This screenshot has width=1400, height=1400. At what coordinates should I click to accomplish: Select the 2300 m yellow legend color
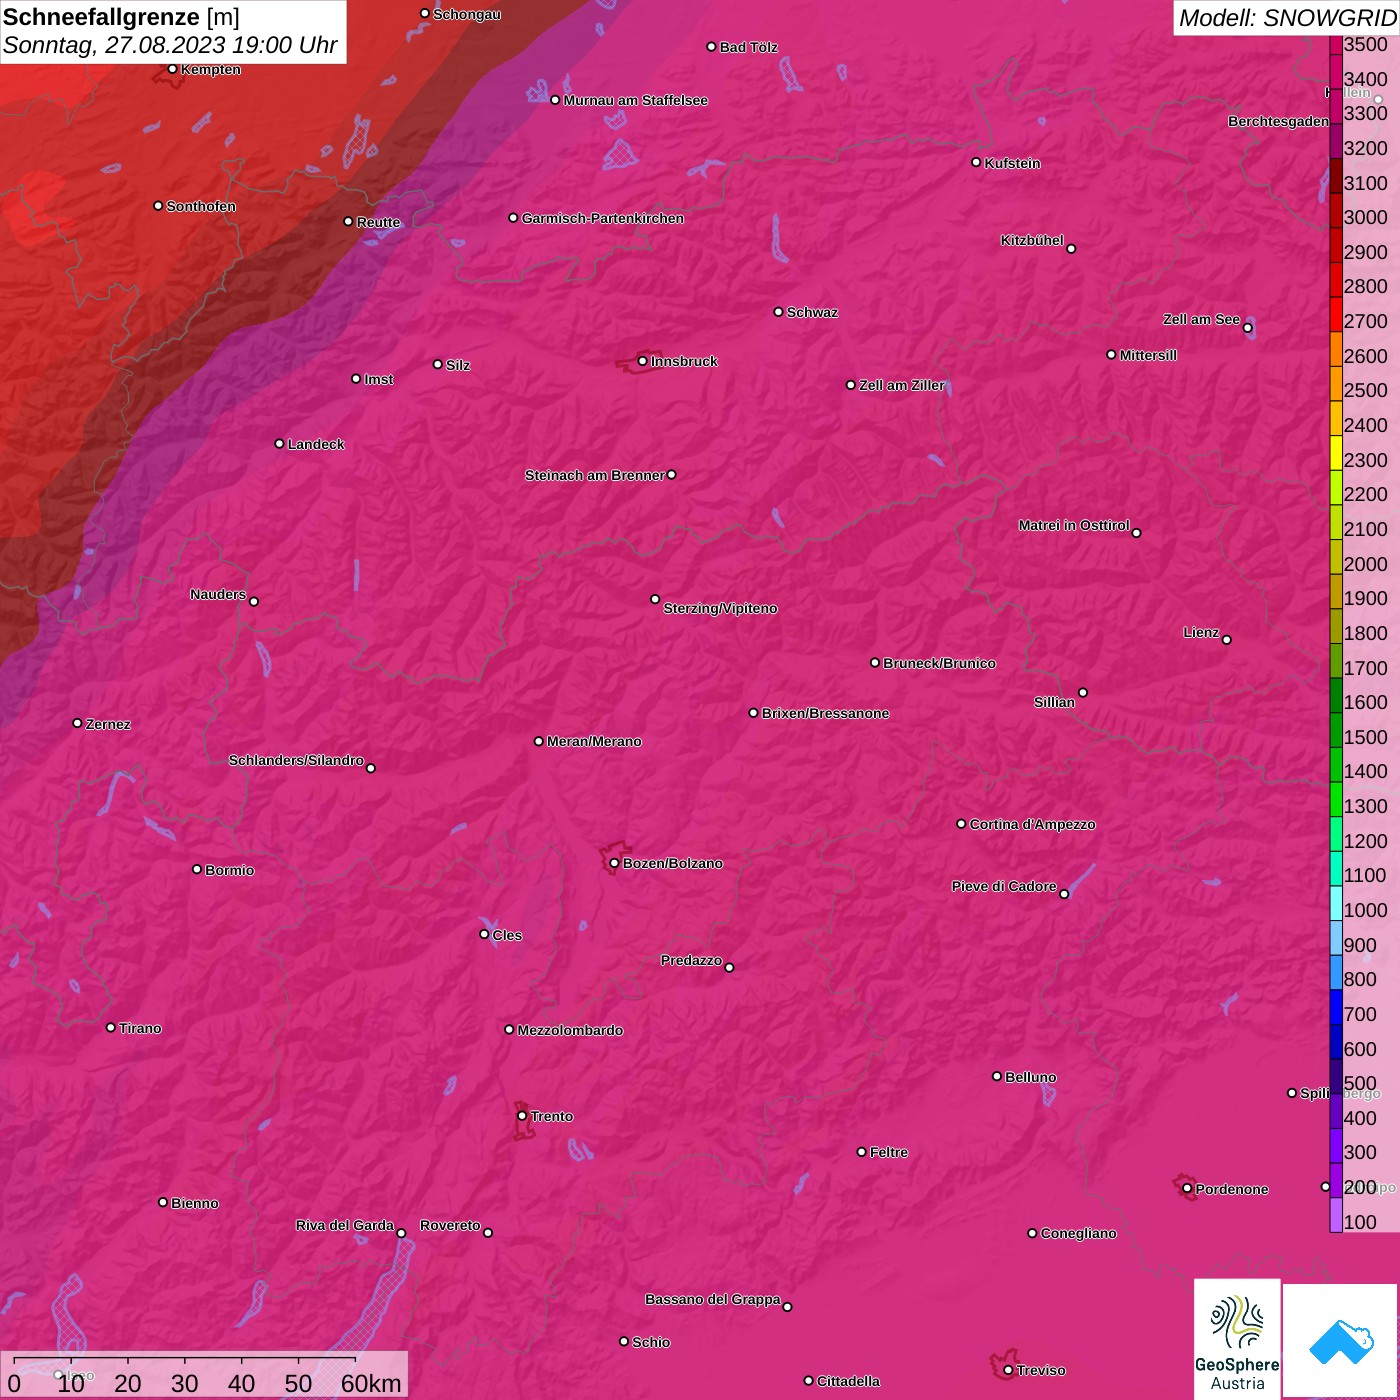[1336, 452]
